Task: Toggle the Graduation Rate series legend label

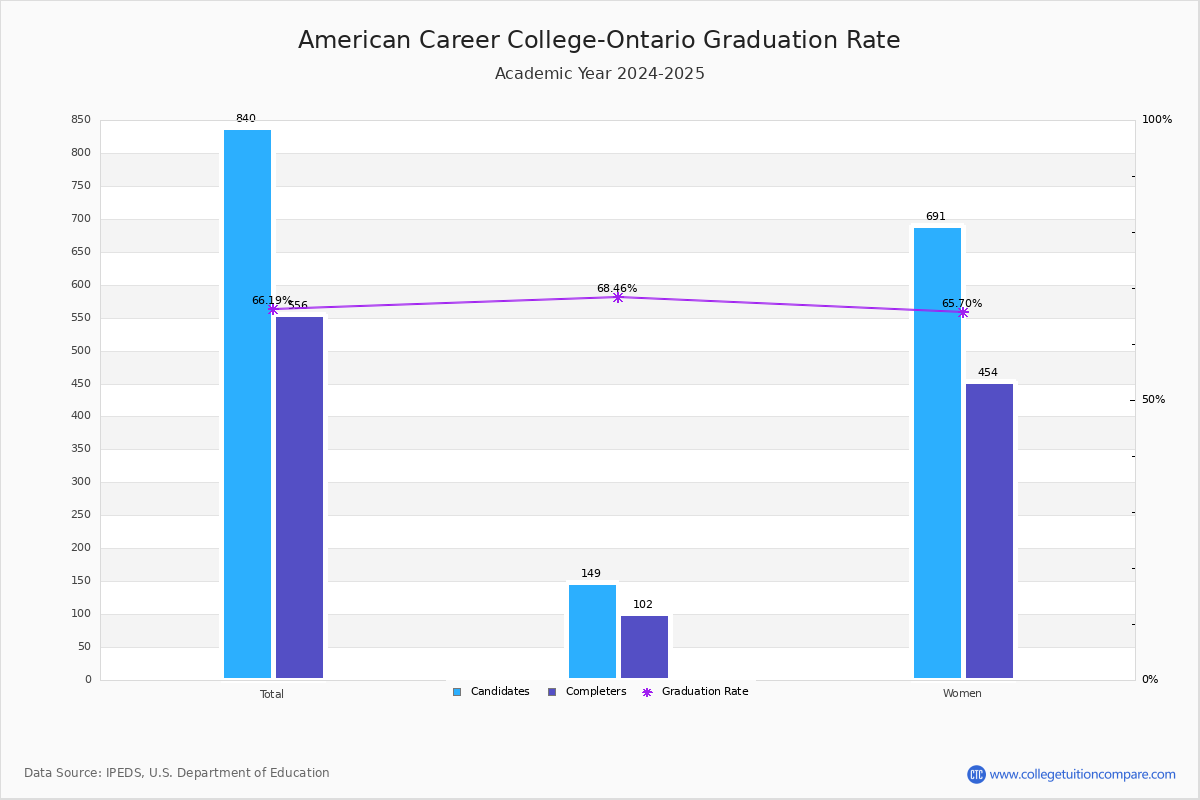Action: (705, 692)
